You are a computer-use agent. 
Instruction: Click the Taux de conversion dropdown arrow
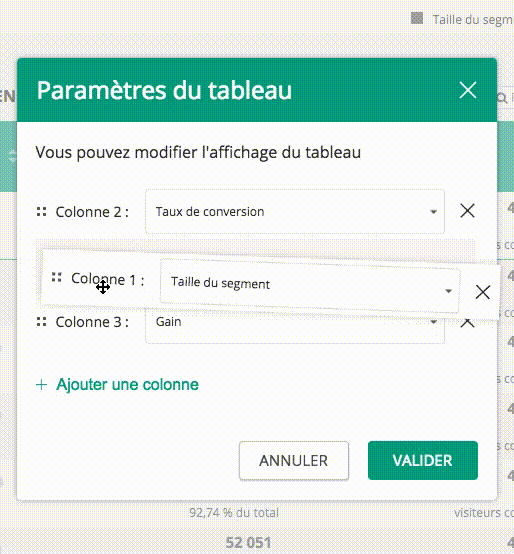pos(433,212)
